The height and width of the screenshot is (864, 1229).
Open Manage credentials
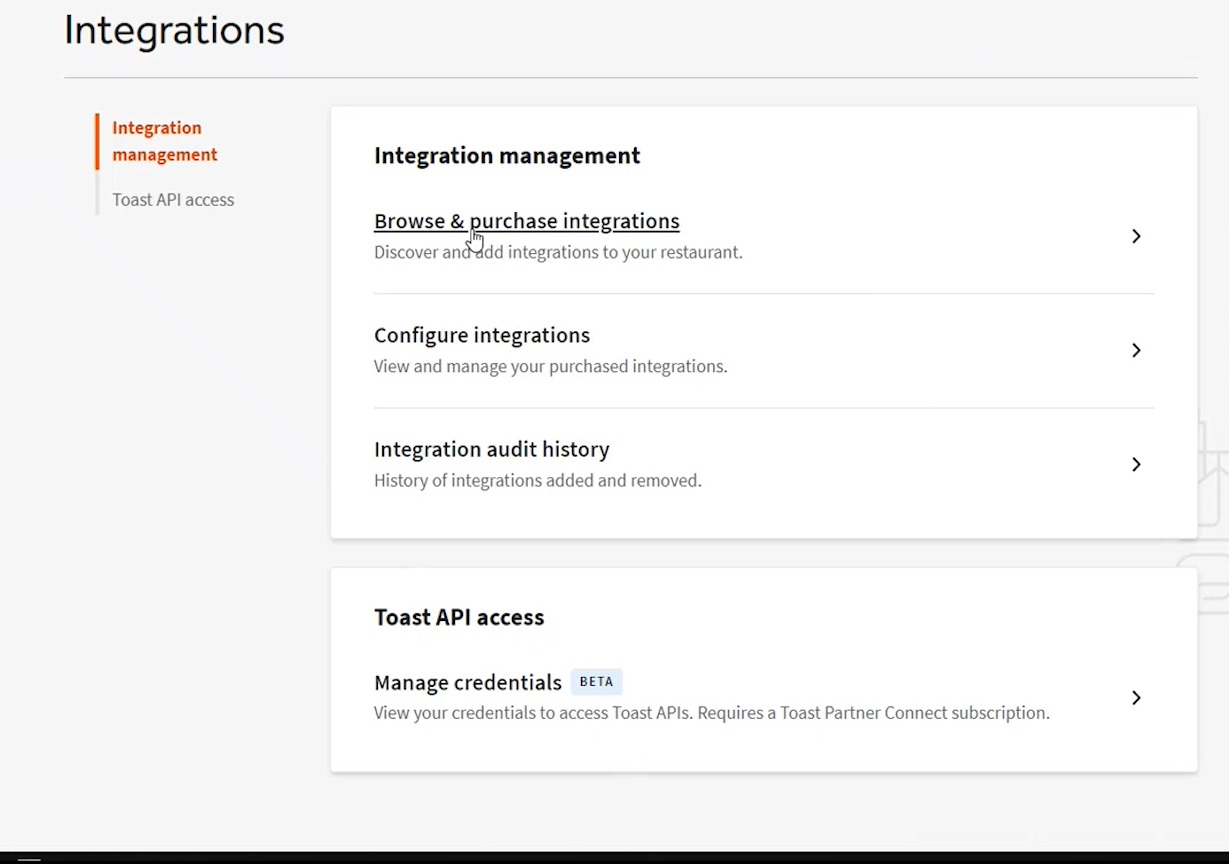click(467, 682)
